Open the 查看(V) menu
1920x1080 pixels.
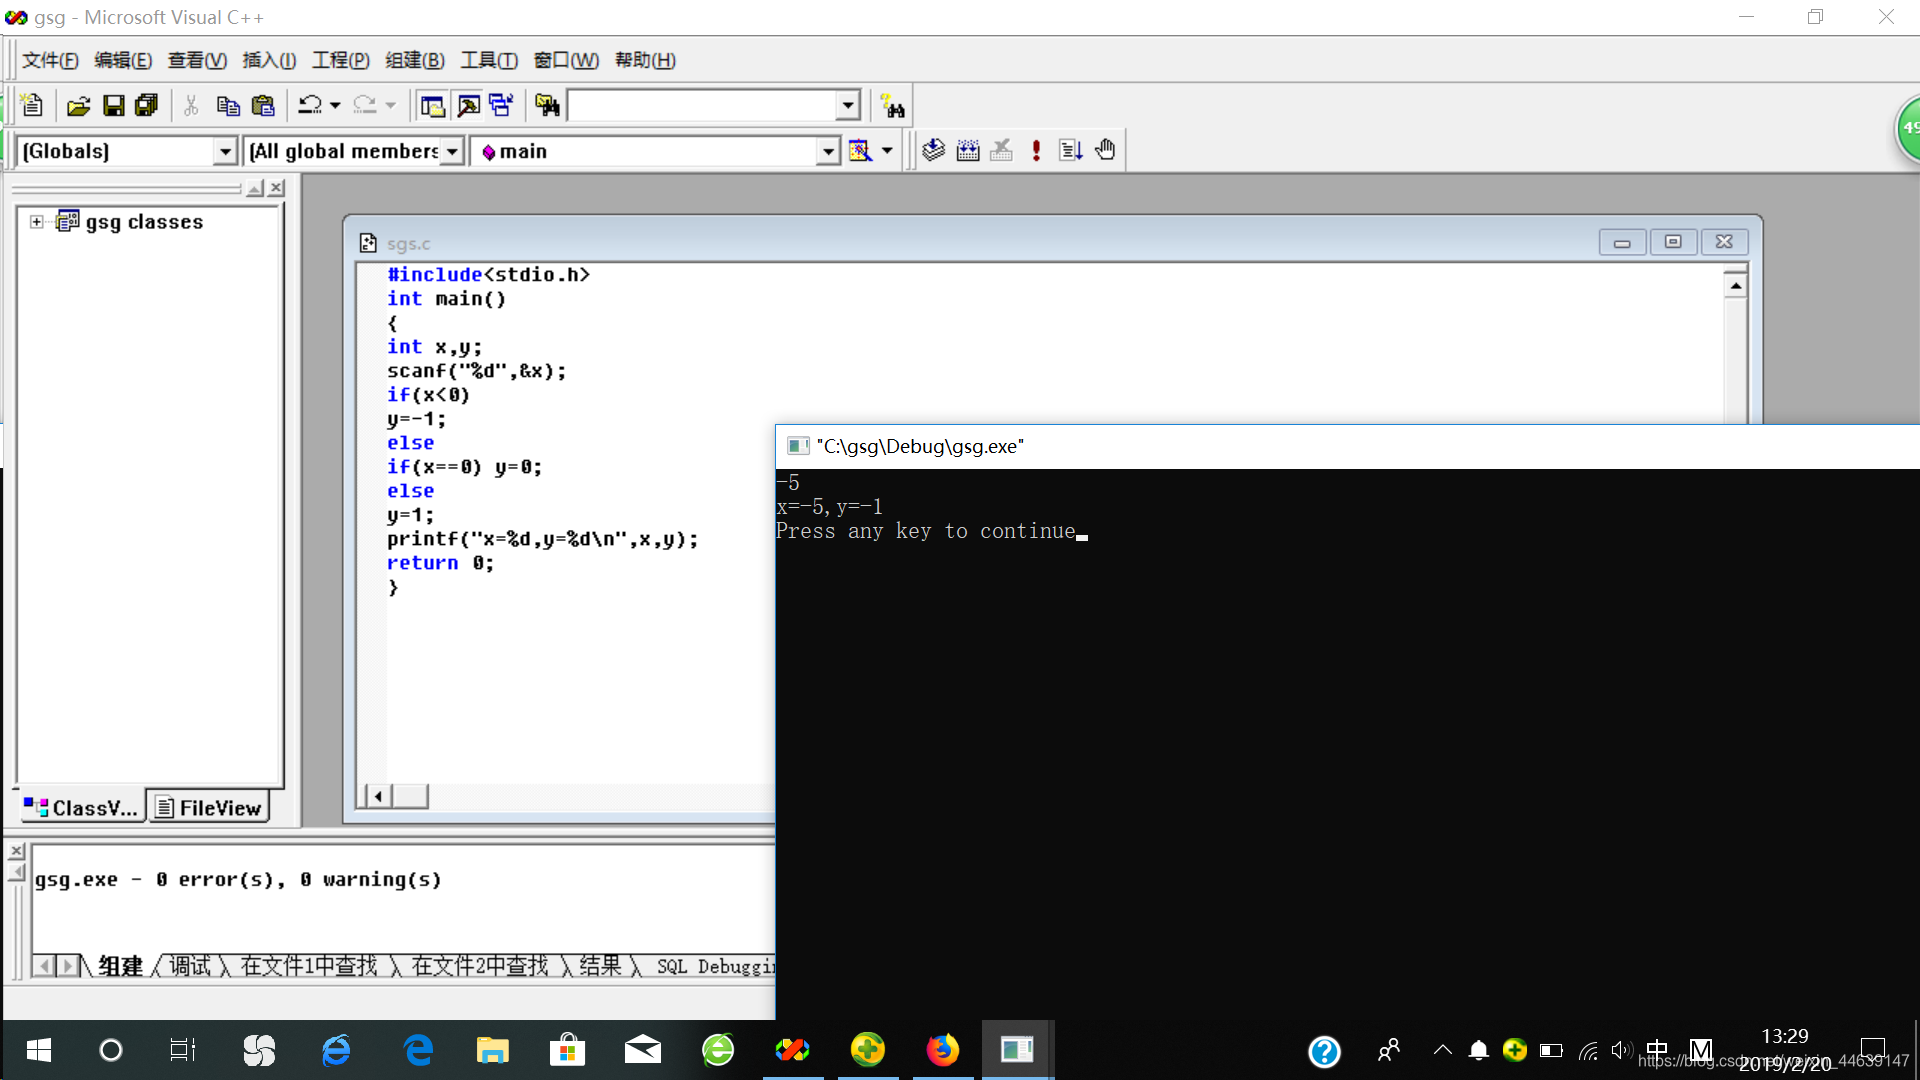[197, 60]
